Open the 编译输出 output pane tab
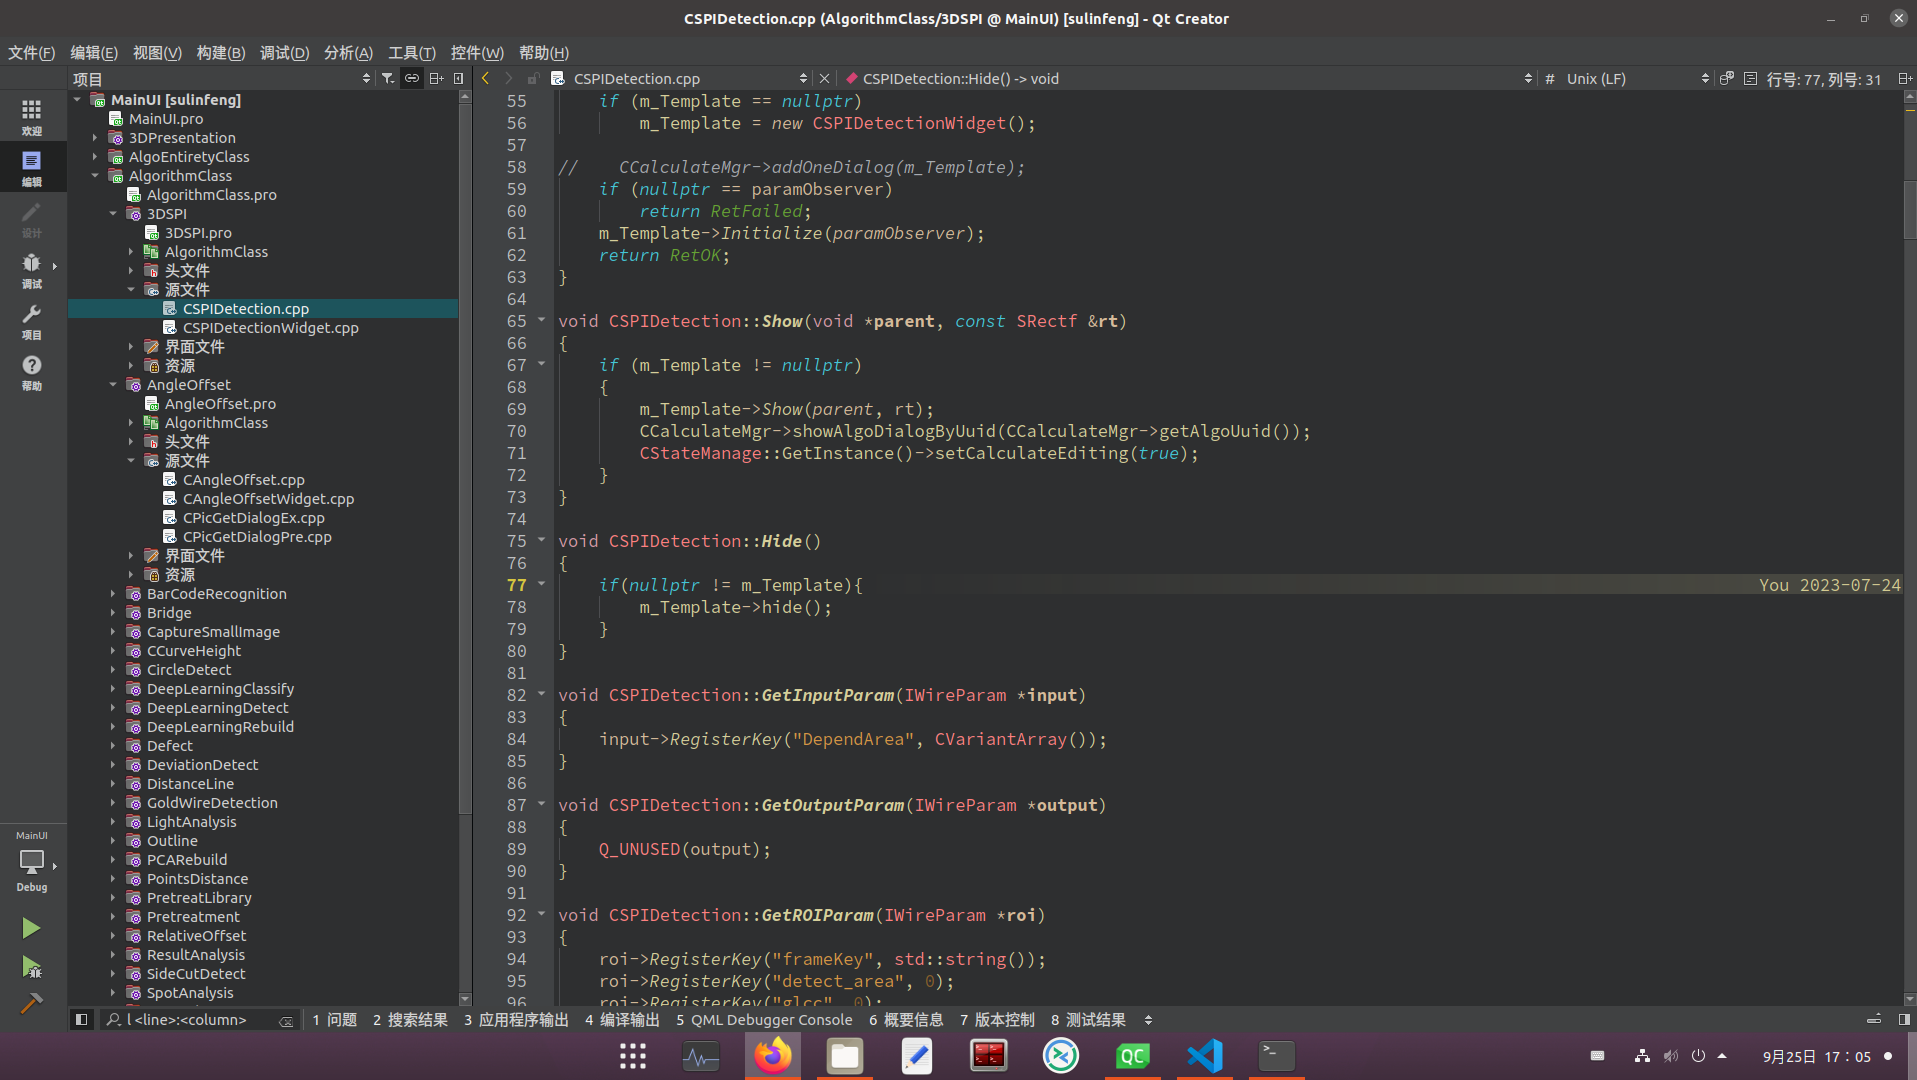1917x1080 pixels. tap(622, 1020)
